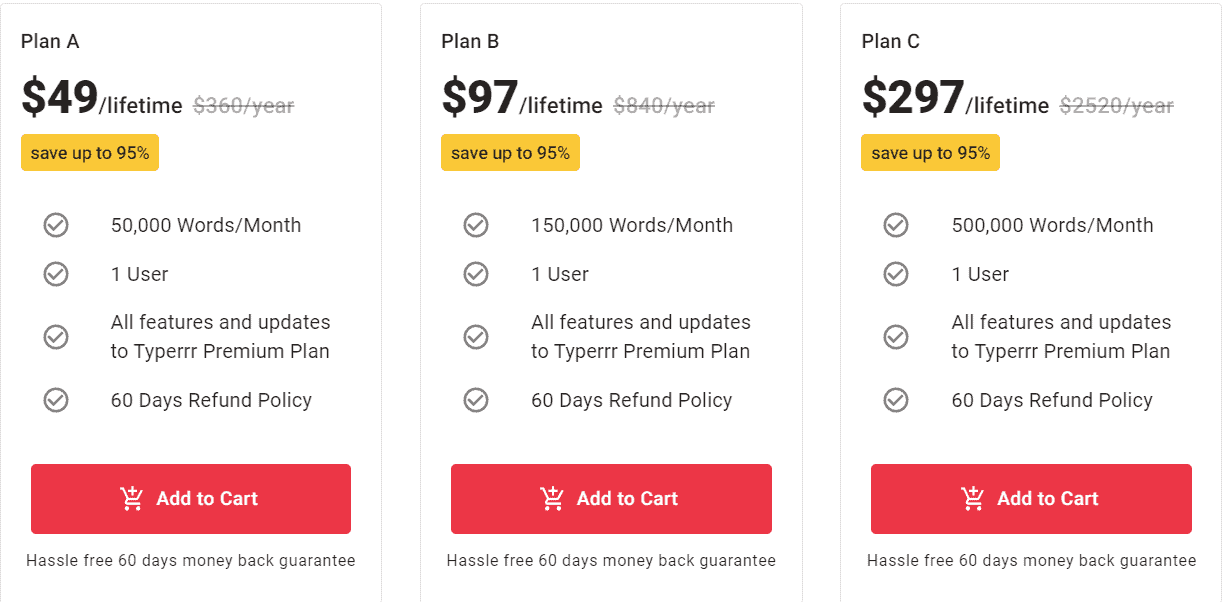
Task: Click the cart icon on Plan C button
Action: [x=972, y=498]
